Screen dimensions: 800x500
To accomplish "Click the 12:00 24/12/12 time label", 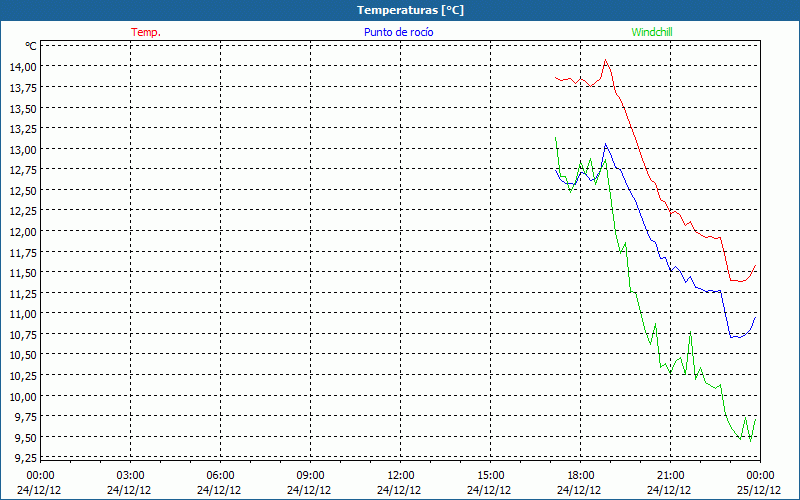I will pyautogui.click(x=399, y=483).
